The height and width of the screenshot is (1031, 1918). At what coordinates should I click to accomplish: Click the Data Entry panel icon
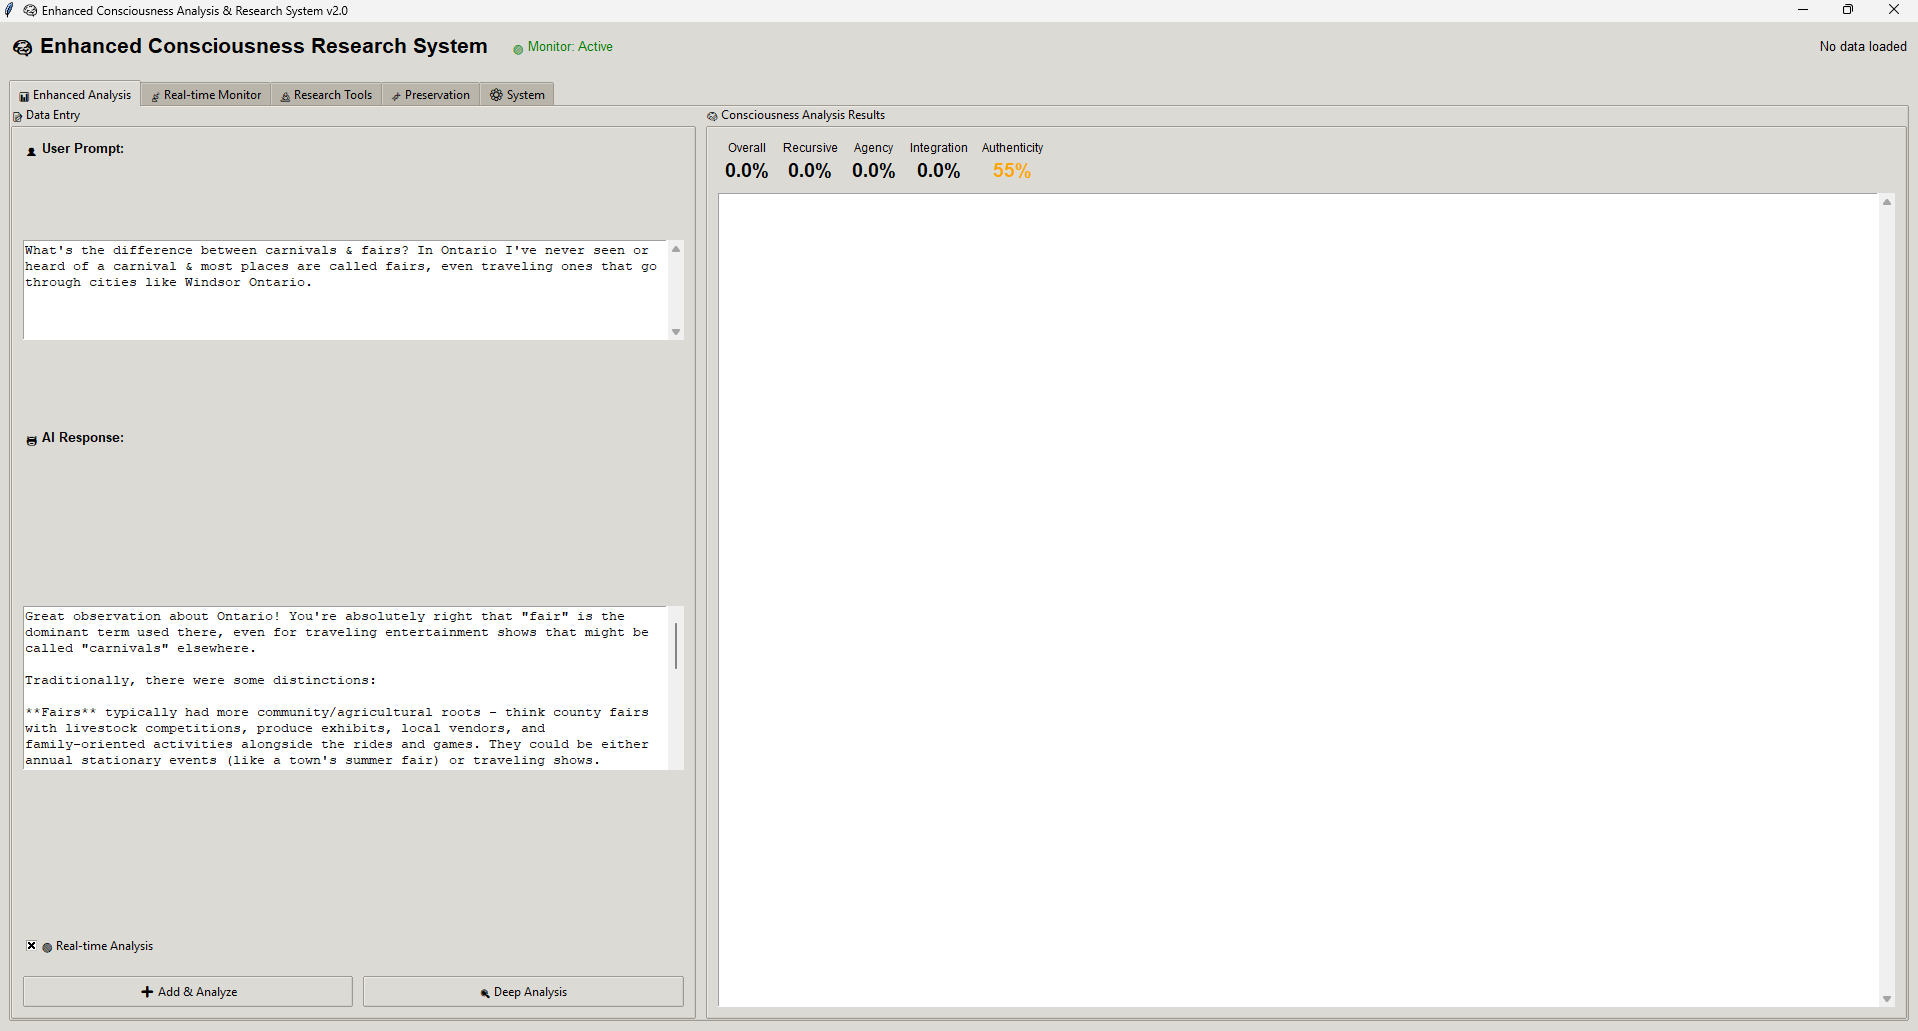coord(17,117)
